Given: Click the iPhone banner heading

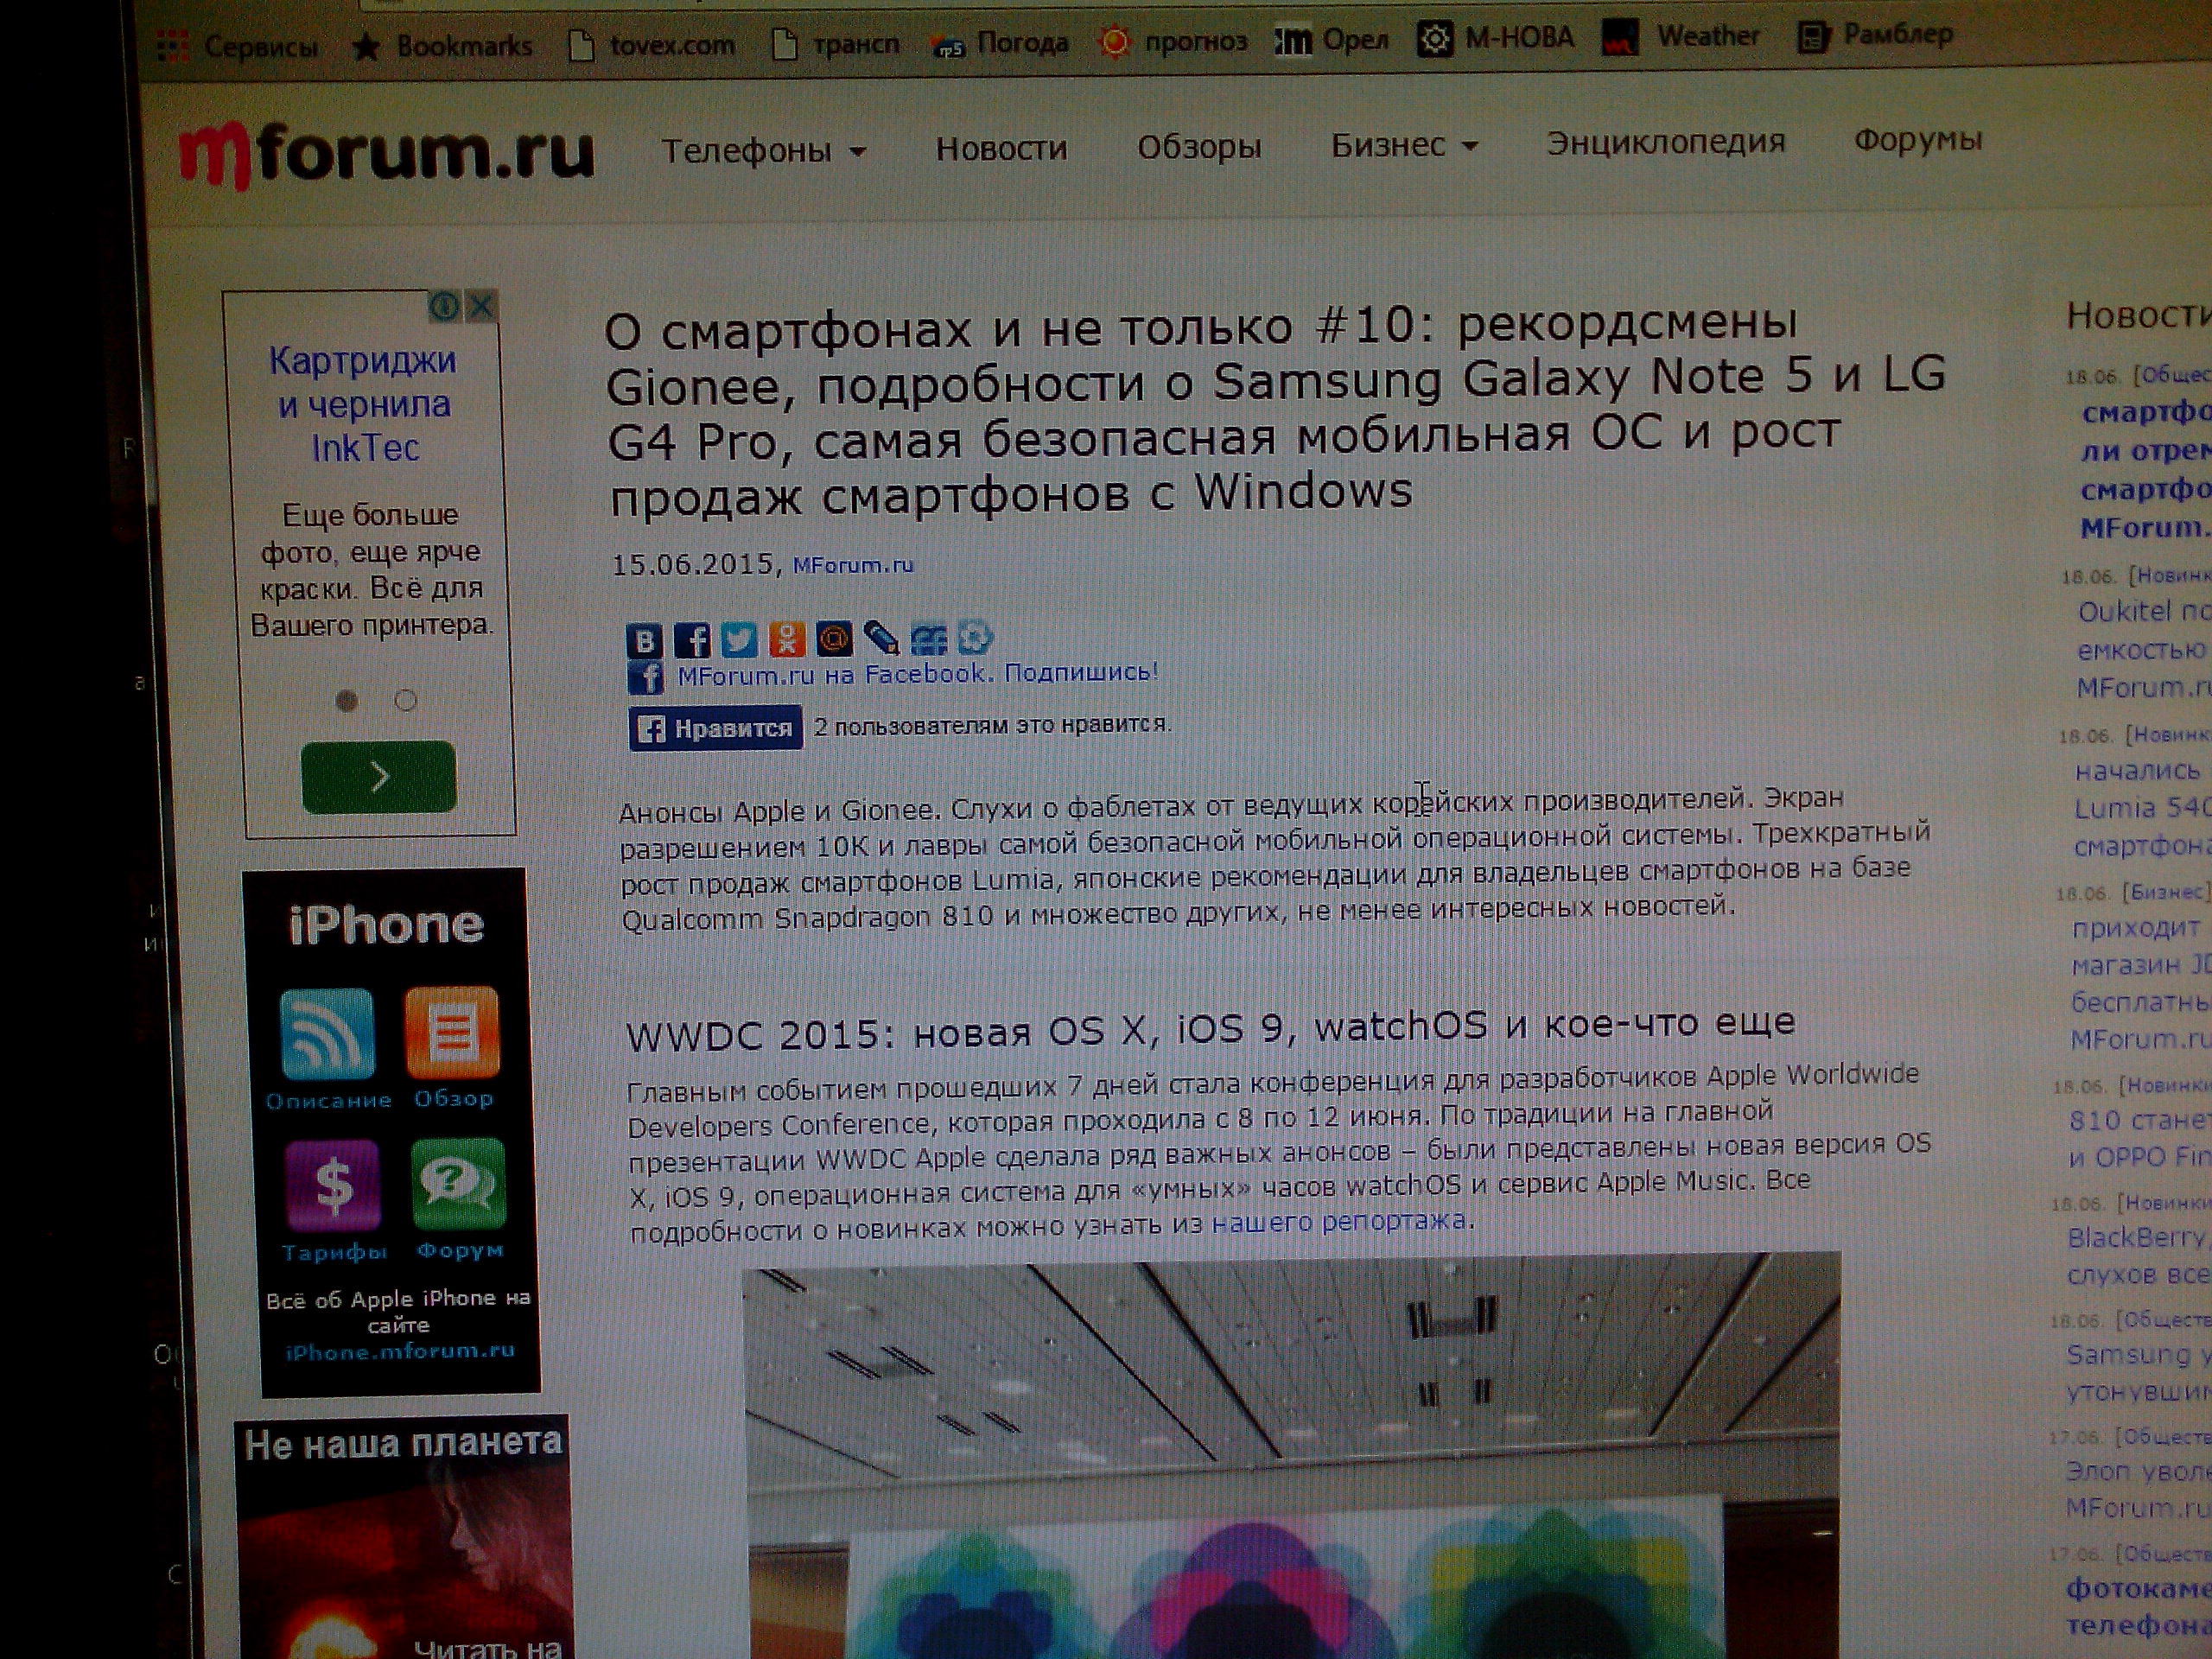Looking at the screenshot, I should coord(386,924).
